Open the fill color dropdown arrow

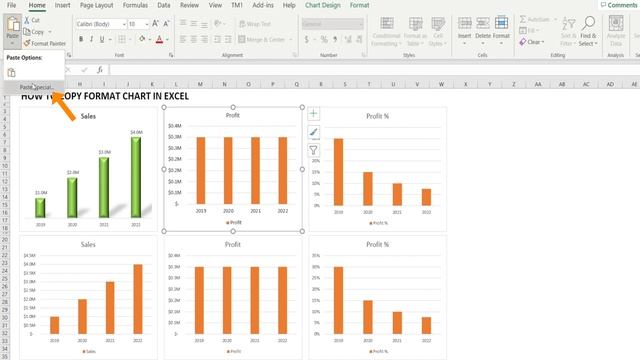(150, 40)
